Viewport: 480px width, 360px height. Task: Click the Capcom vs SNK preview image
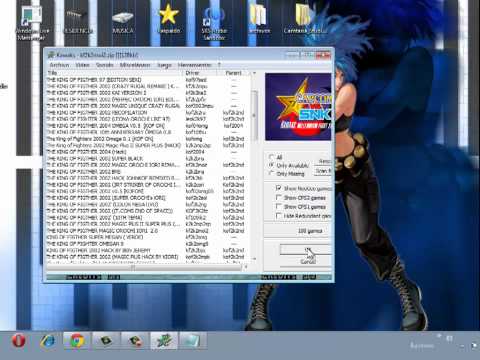tap(298, 107)
